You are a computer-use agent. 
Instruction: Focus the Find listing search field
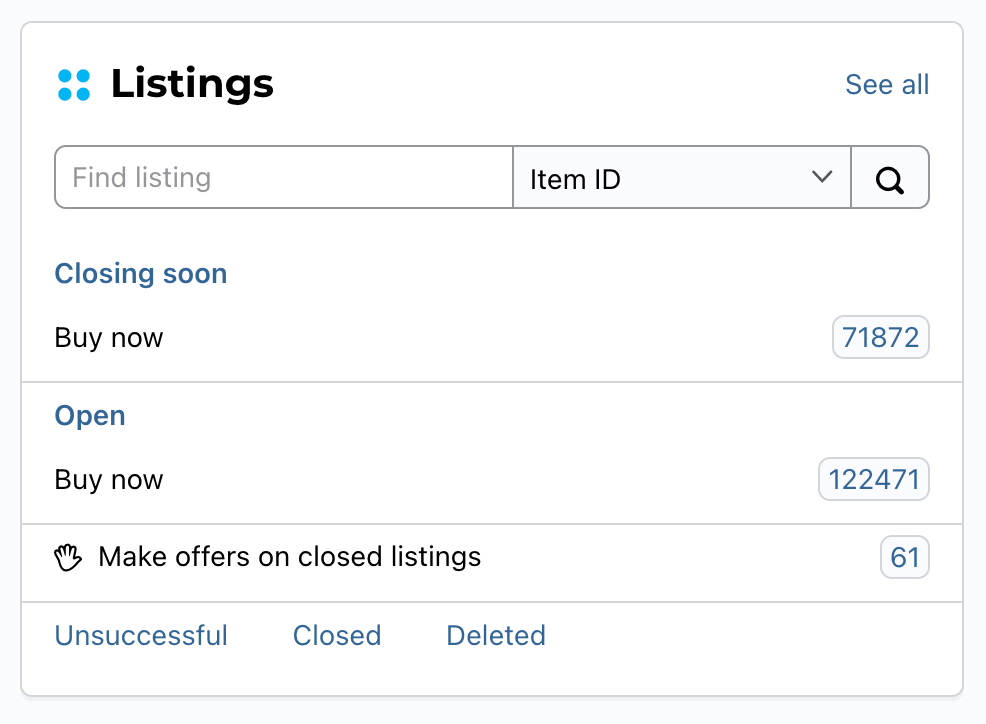click(284, 177)
